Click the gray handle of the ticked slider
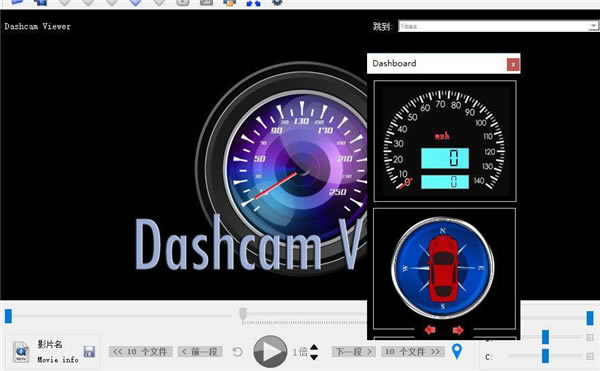The height and width of the screenshot is (371, 600). pos(243,314)
